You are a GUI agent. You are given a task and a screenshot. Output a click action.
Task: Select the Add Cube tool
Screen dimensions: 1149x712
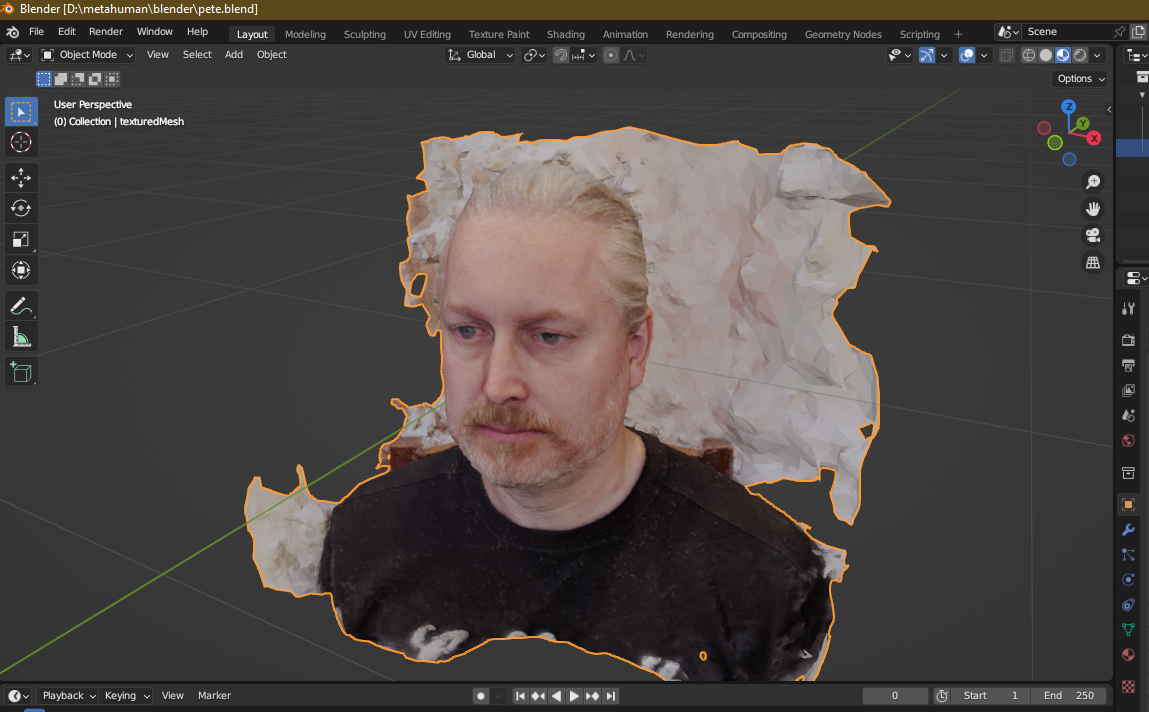pyautogui.click(x=21, y=372)
